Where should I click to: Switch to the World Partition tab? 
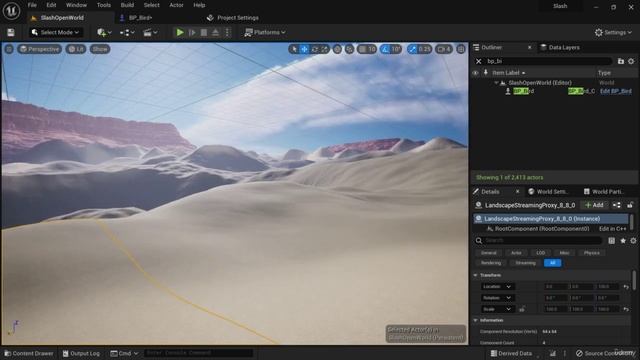coord(603,192)
